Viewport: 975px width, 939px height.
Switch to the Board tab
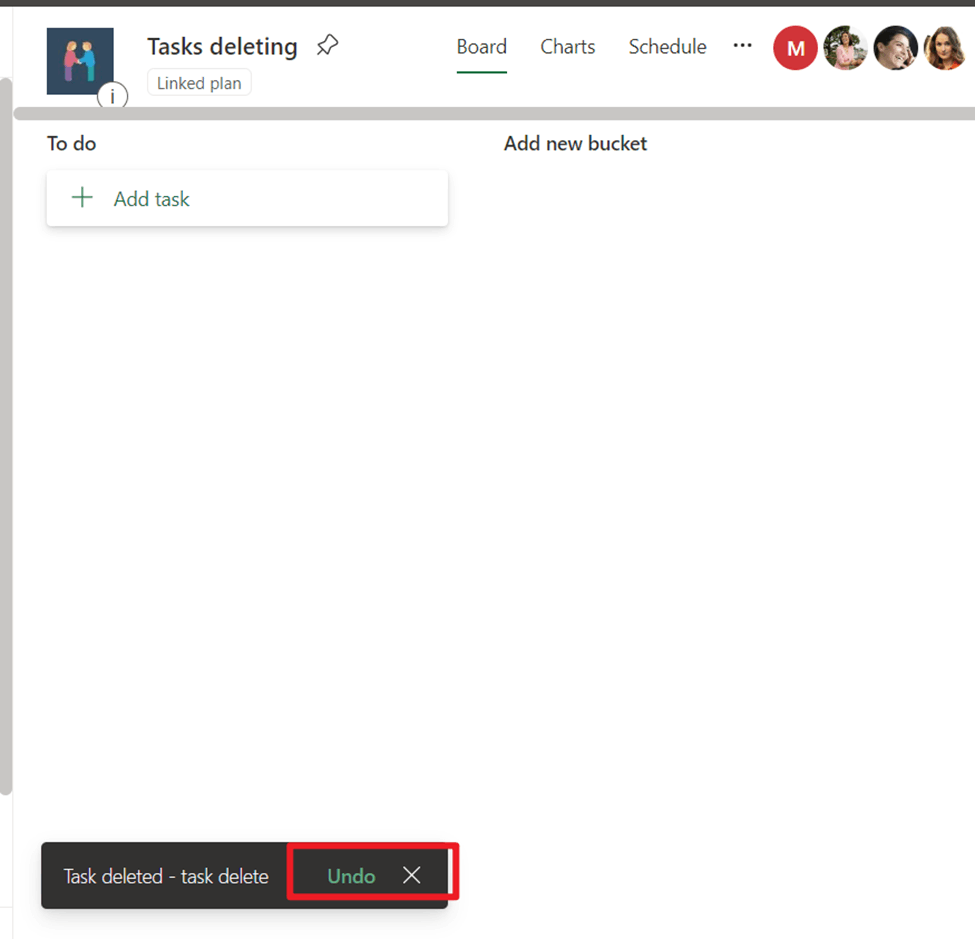coord(482,47)
